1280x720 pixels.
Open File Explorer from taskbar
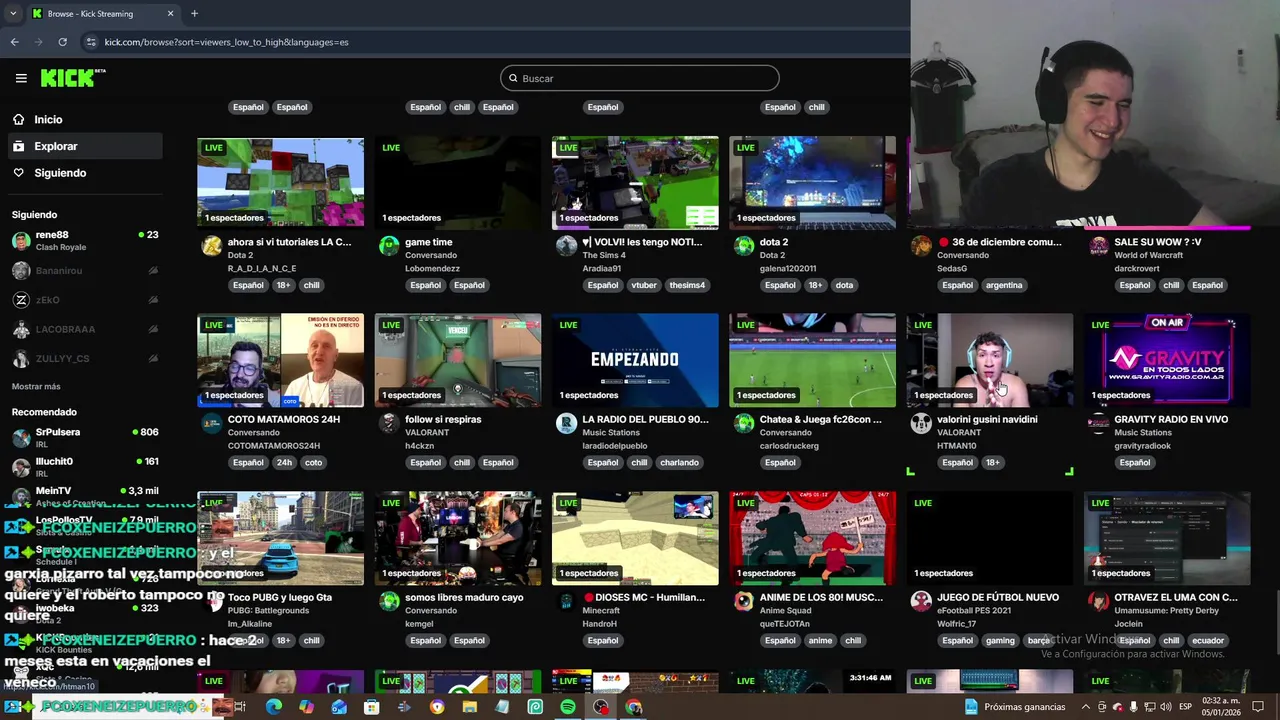click(470, 707)
